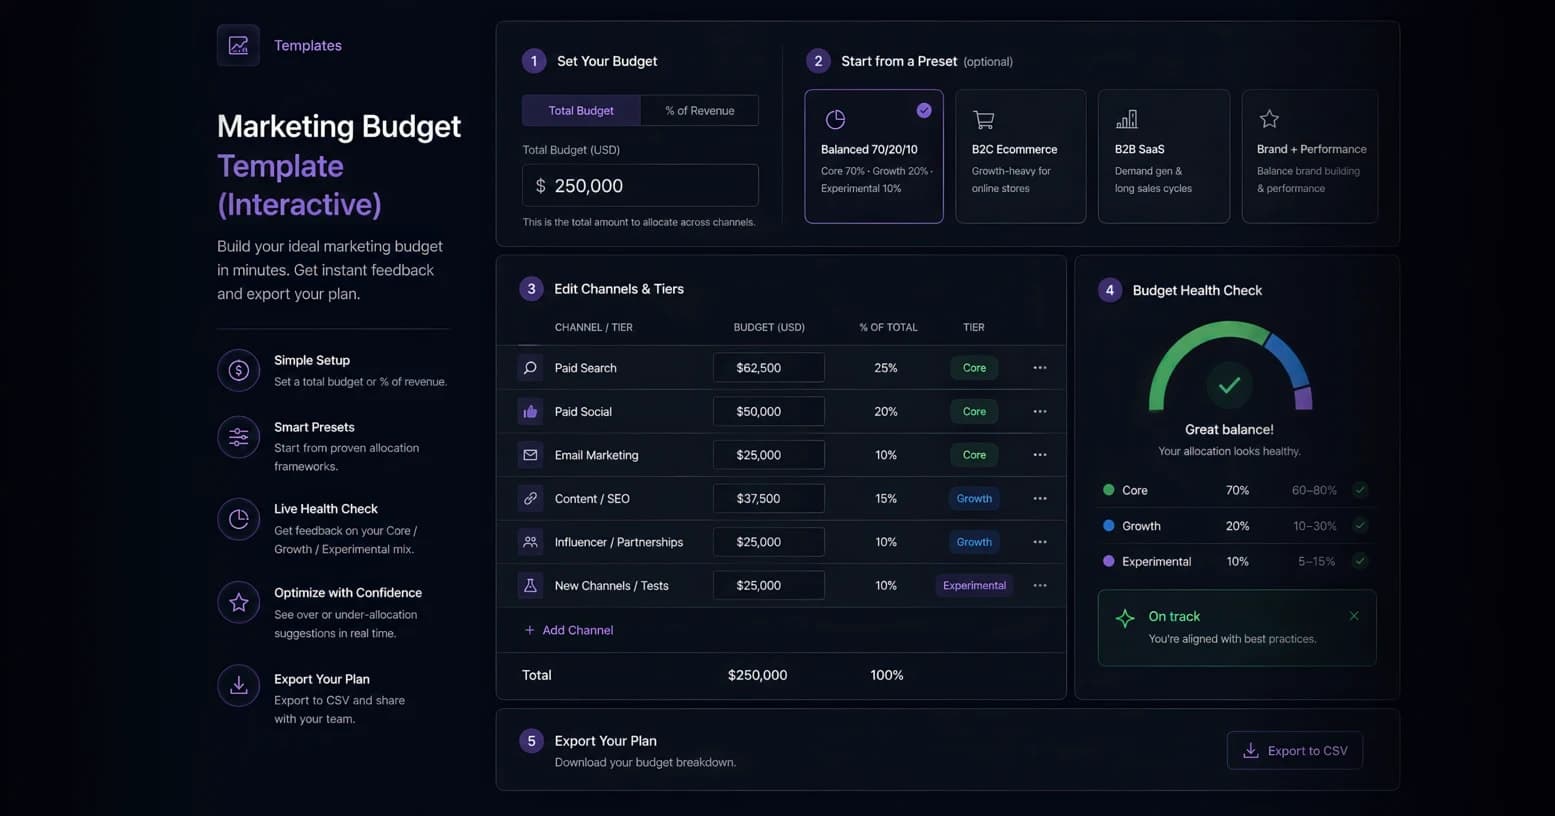Open the Influencer / Partnerships row options menu
This screenshot has height=816, width=1555.
click(x=1040, y=542)
